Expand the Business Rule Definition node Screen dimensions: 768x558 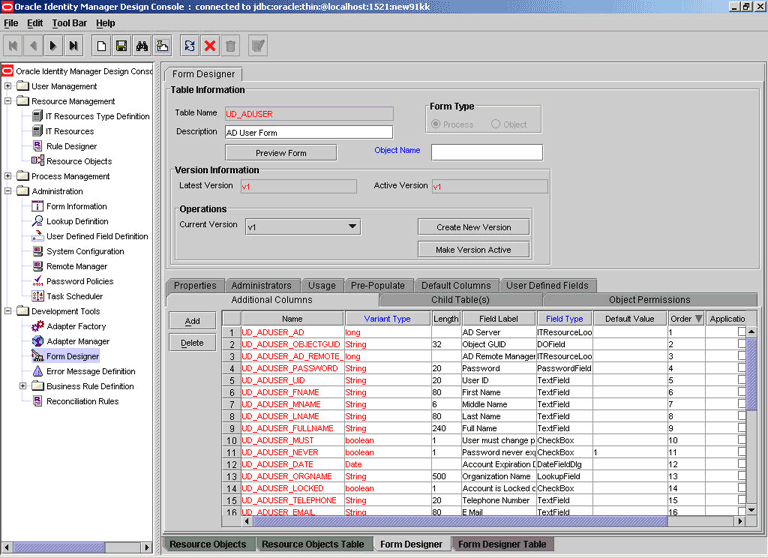click(x=23, y=386)
